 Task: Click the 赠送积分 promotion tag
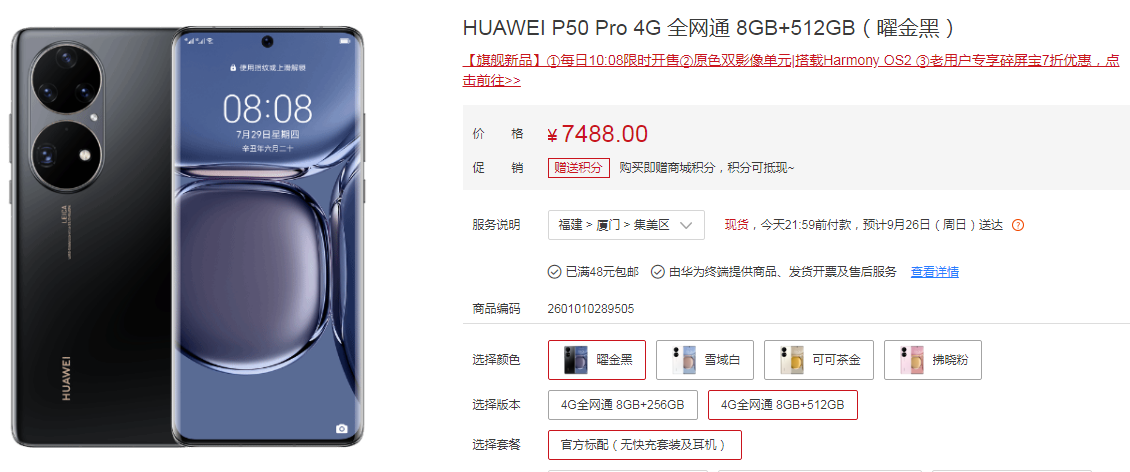coord(579,167)
